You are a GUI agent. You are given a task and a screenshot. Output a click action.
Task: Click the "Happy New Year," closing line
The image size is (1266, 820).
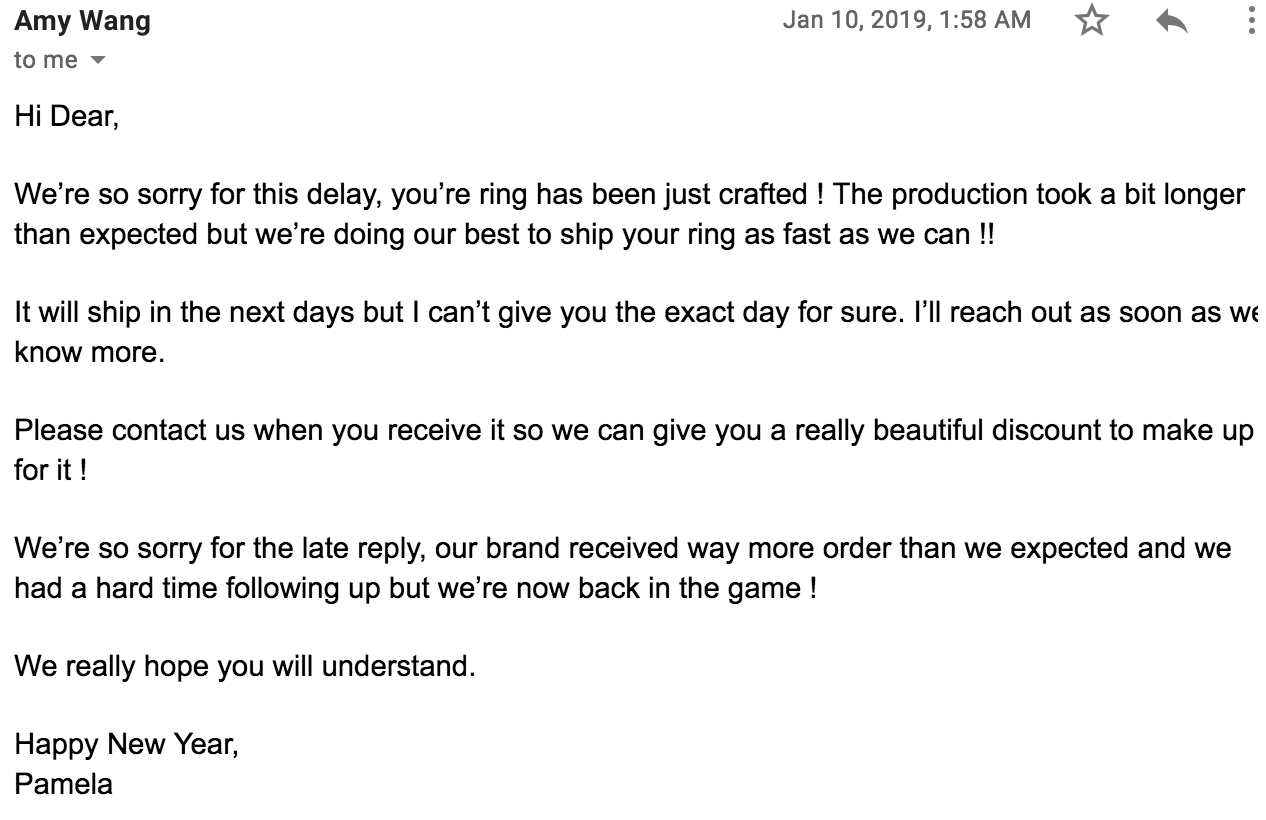127,744
